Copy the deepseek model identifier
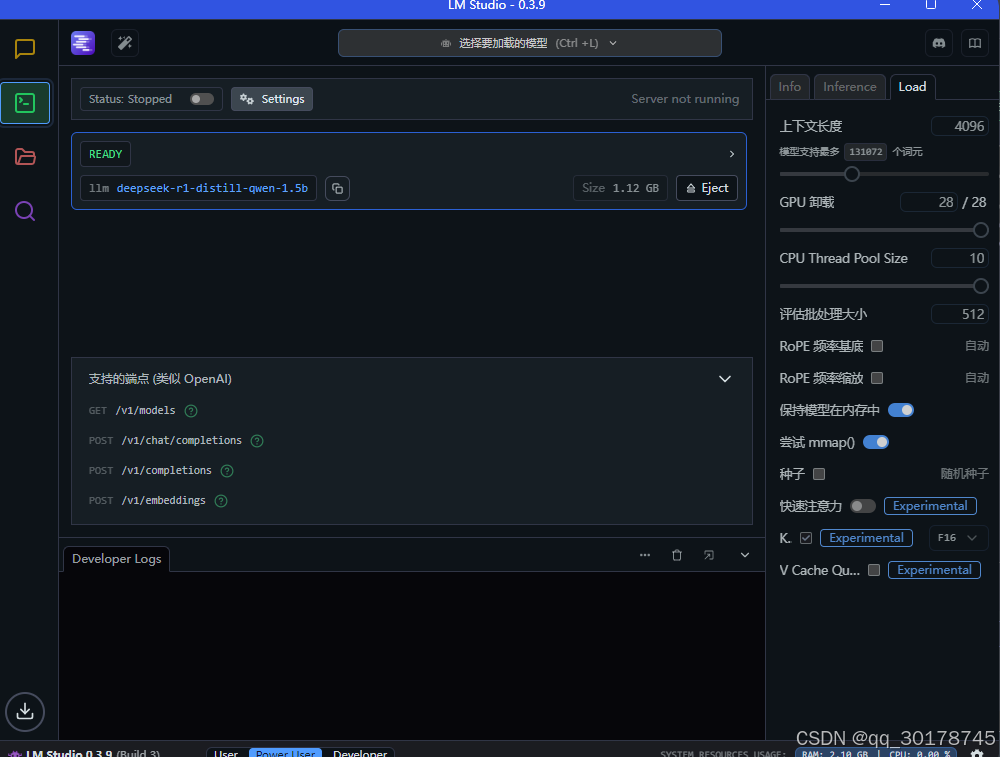Screen dimensions: 1000x757 [337, 188]
